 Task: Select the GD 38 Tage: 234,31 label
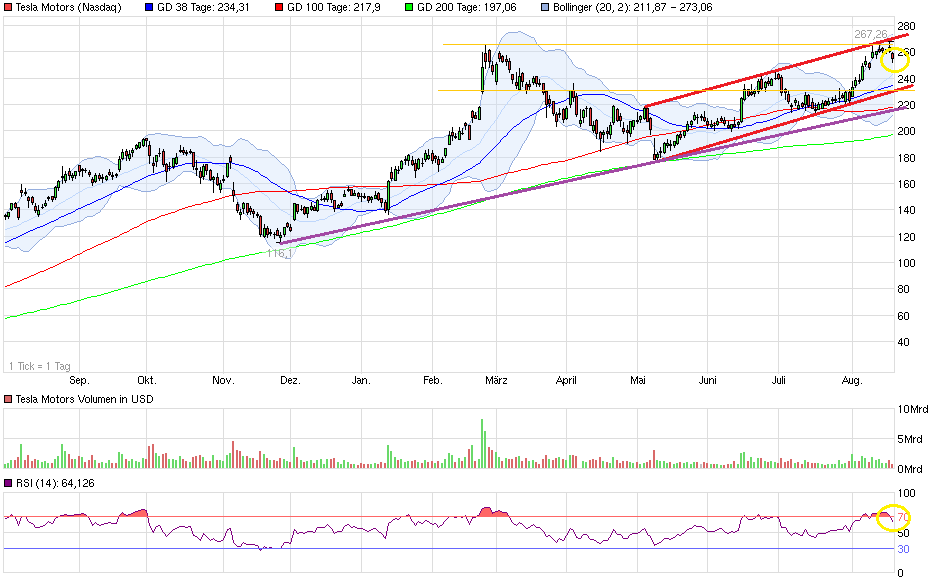pos(203,8)
